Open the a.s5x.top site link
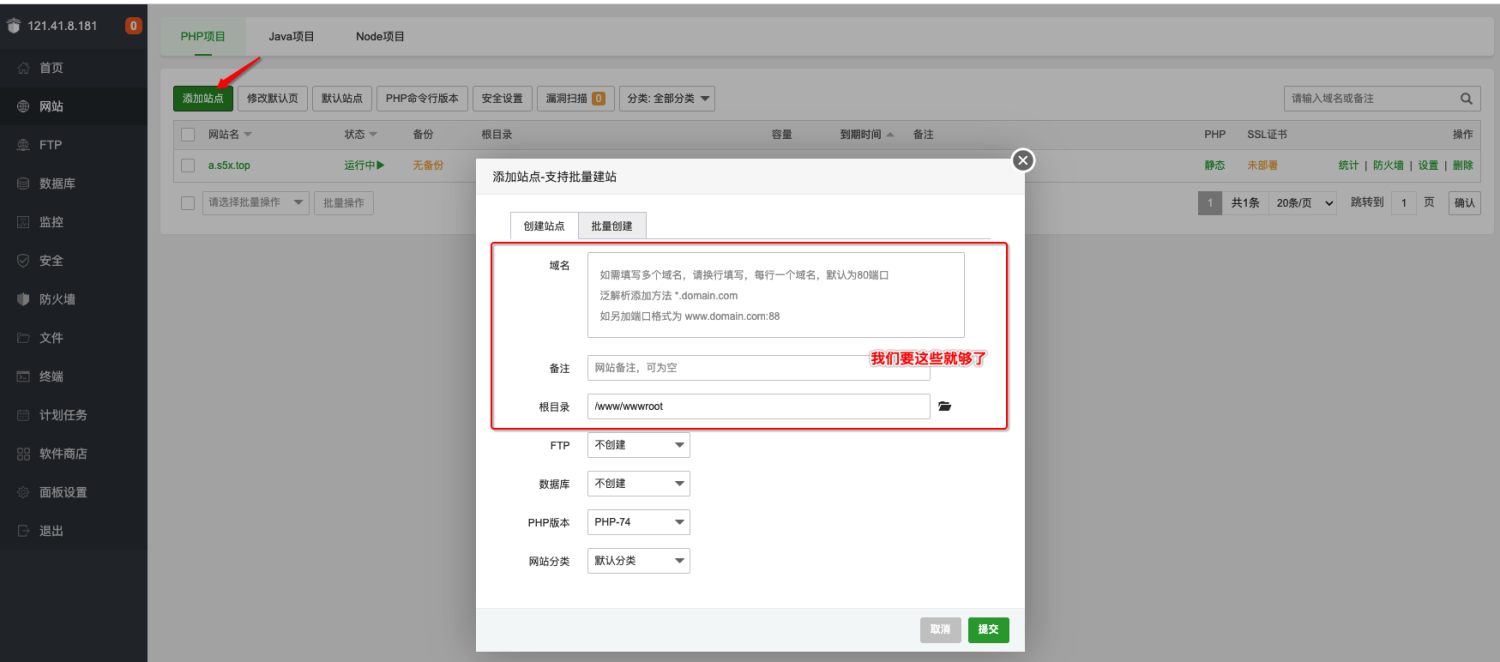The height and width of the screenshot is (662, 1500). (x=229, y=165)
